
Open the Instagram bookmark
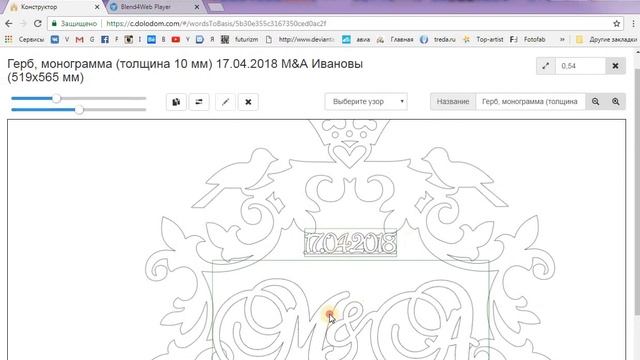129,40
